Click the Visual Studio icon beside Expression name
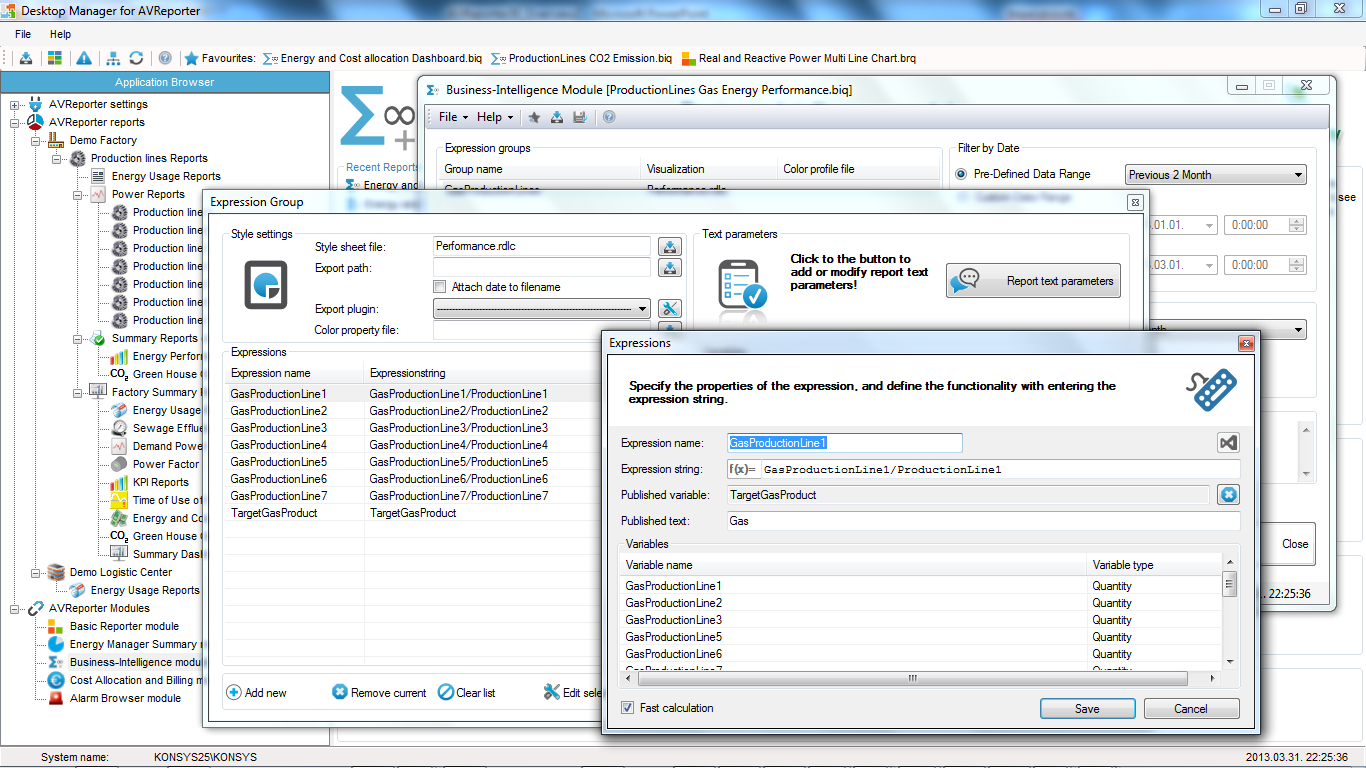 click(x=1228, y=443)
